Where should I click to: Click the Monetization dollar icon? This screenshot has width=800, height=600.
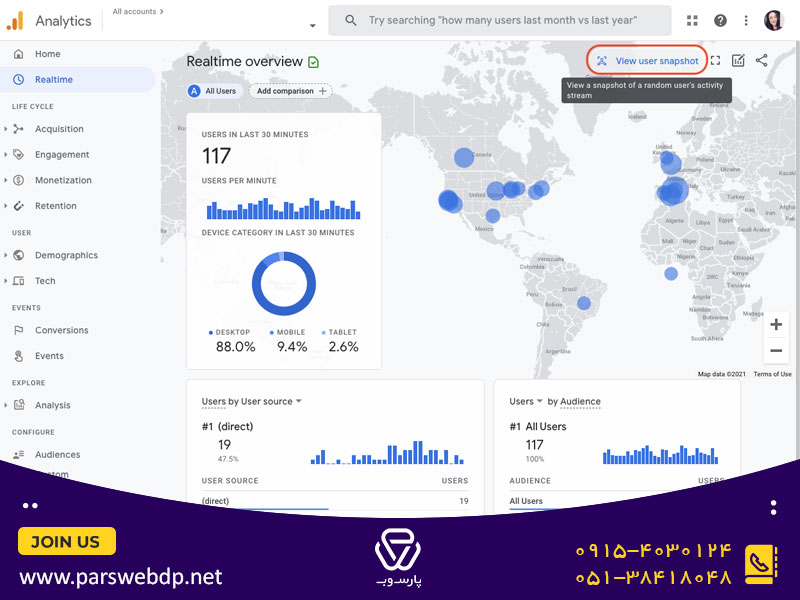pos(19,180)
